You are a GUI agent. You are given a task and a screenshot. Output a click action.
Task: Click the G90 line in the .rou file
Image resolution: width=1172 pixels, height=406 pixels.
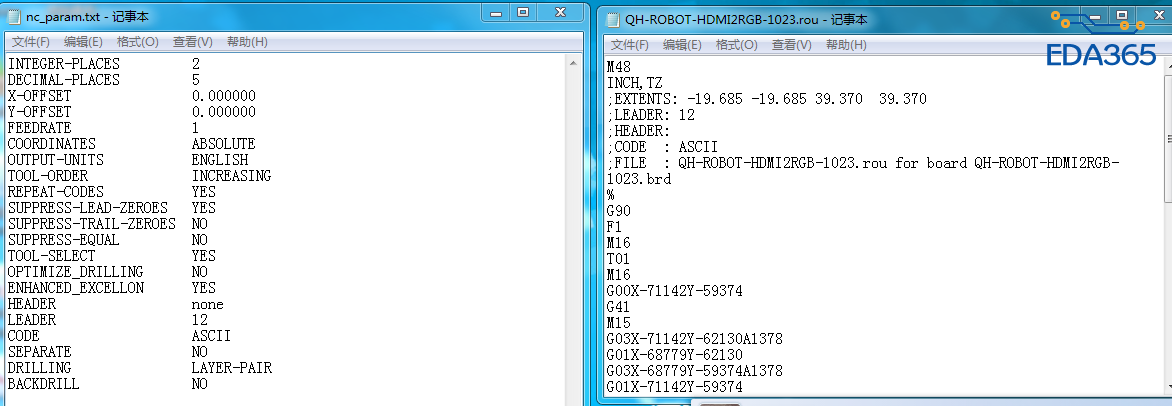[x=619, y=211]
